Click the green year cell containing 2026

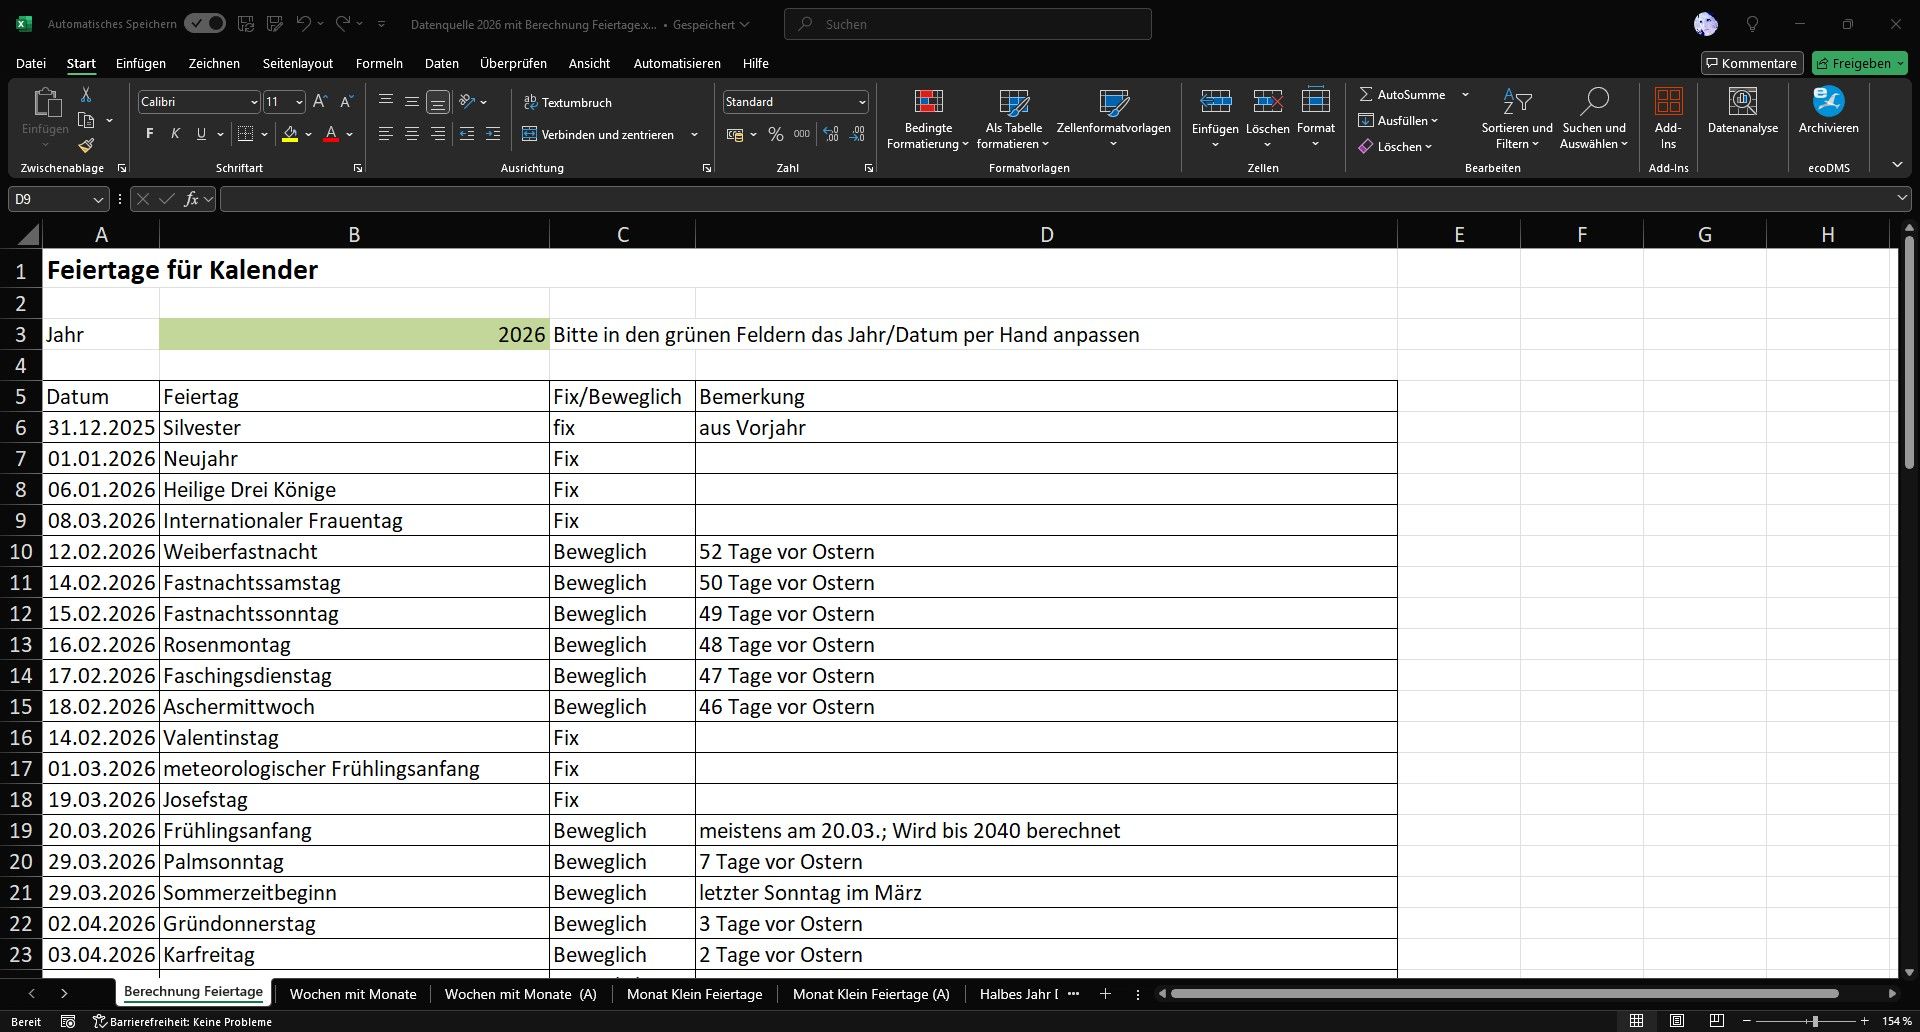(x=354, y=335)
